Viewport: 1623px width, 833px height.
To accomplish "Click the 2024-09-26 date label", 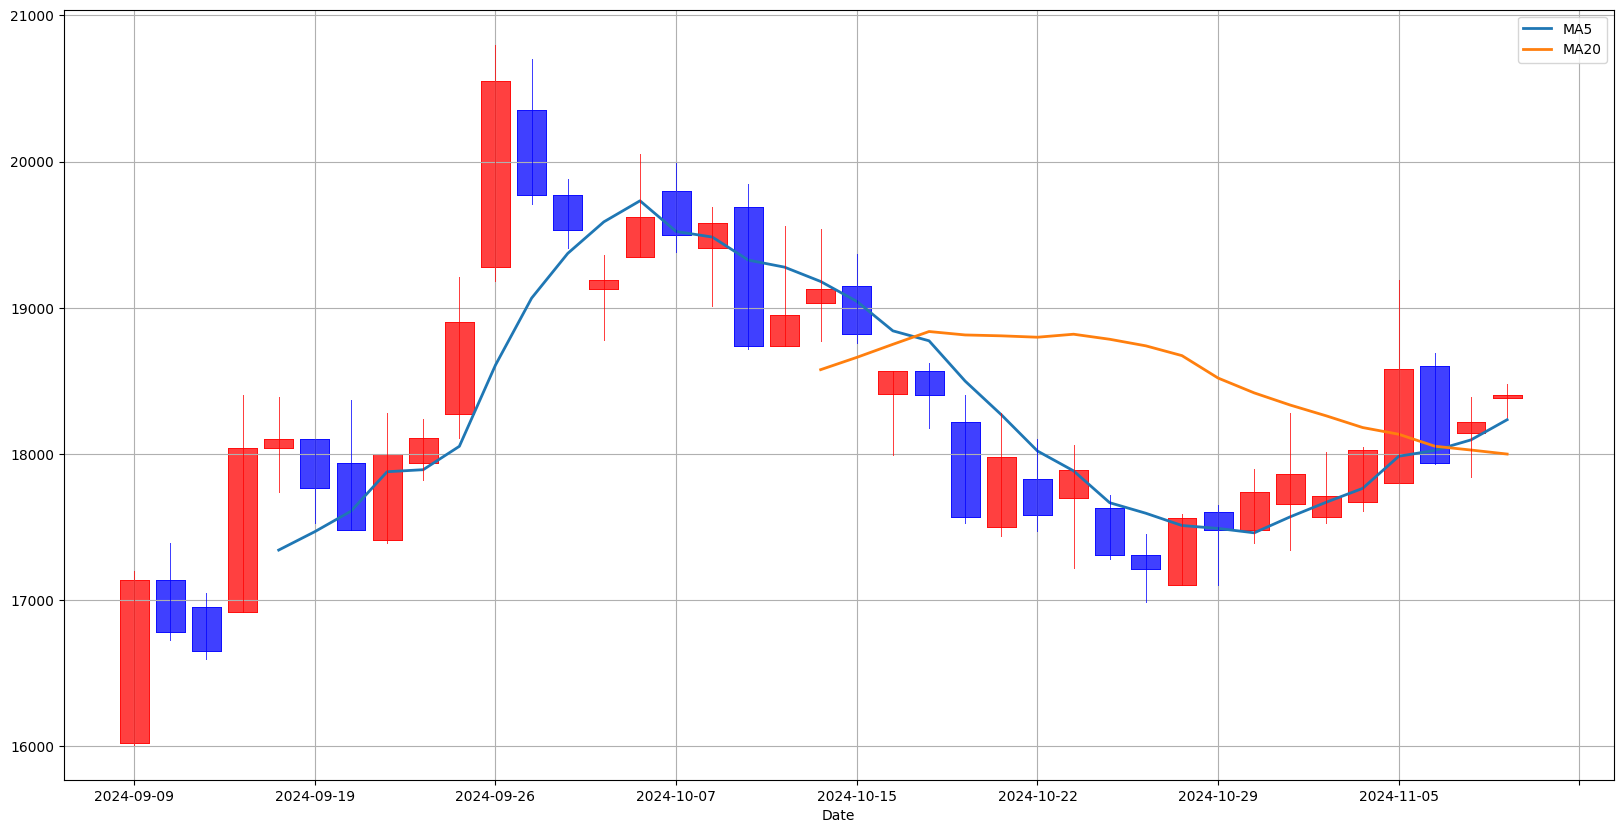I will (495, 797).
